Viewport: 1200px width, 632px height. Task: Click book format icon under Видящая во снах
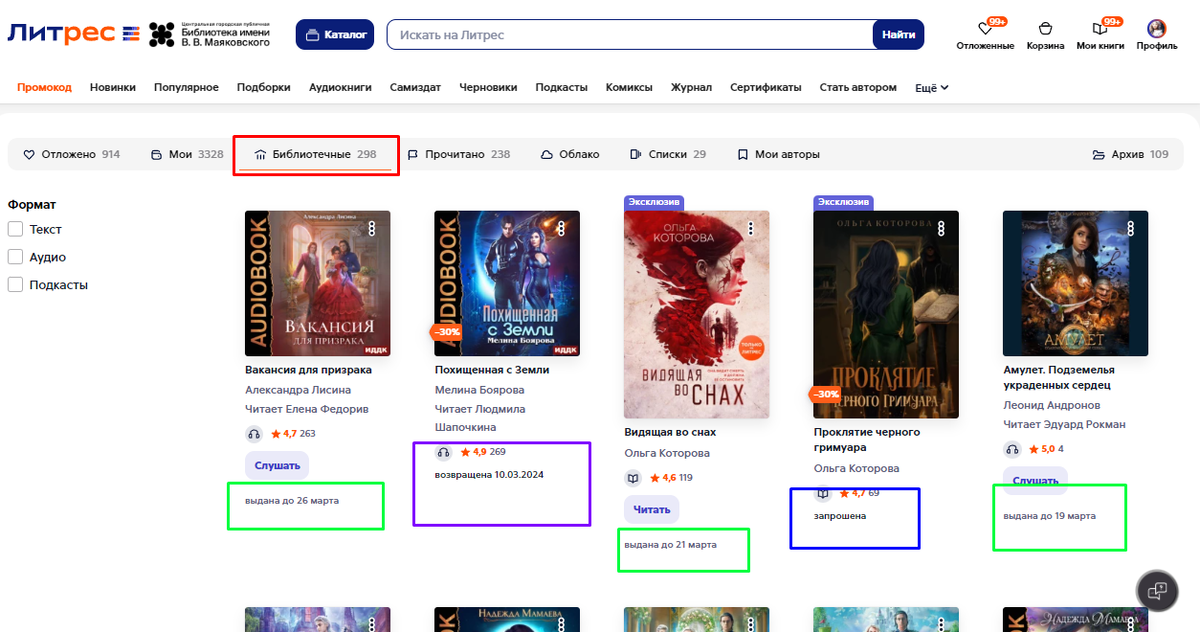pos(633,478)
